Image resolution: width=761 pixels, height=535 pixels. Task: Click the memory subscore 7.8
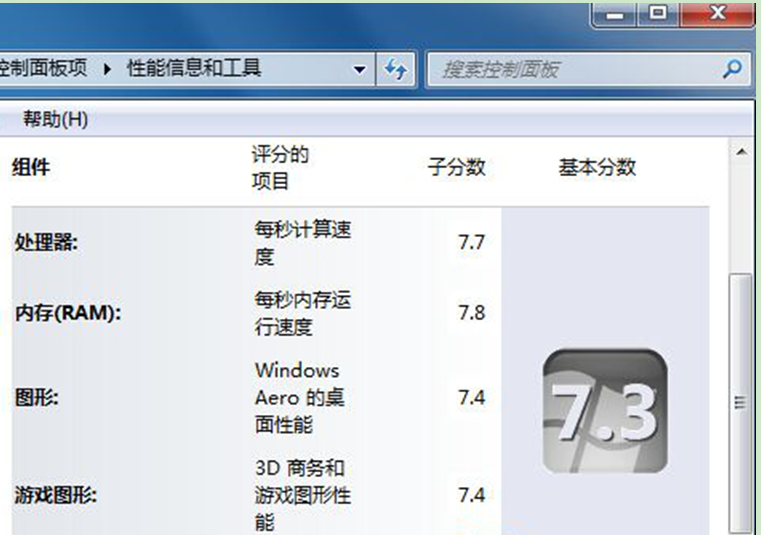click(471, 313)
